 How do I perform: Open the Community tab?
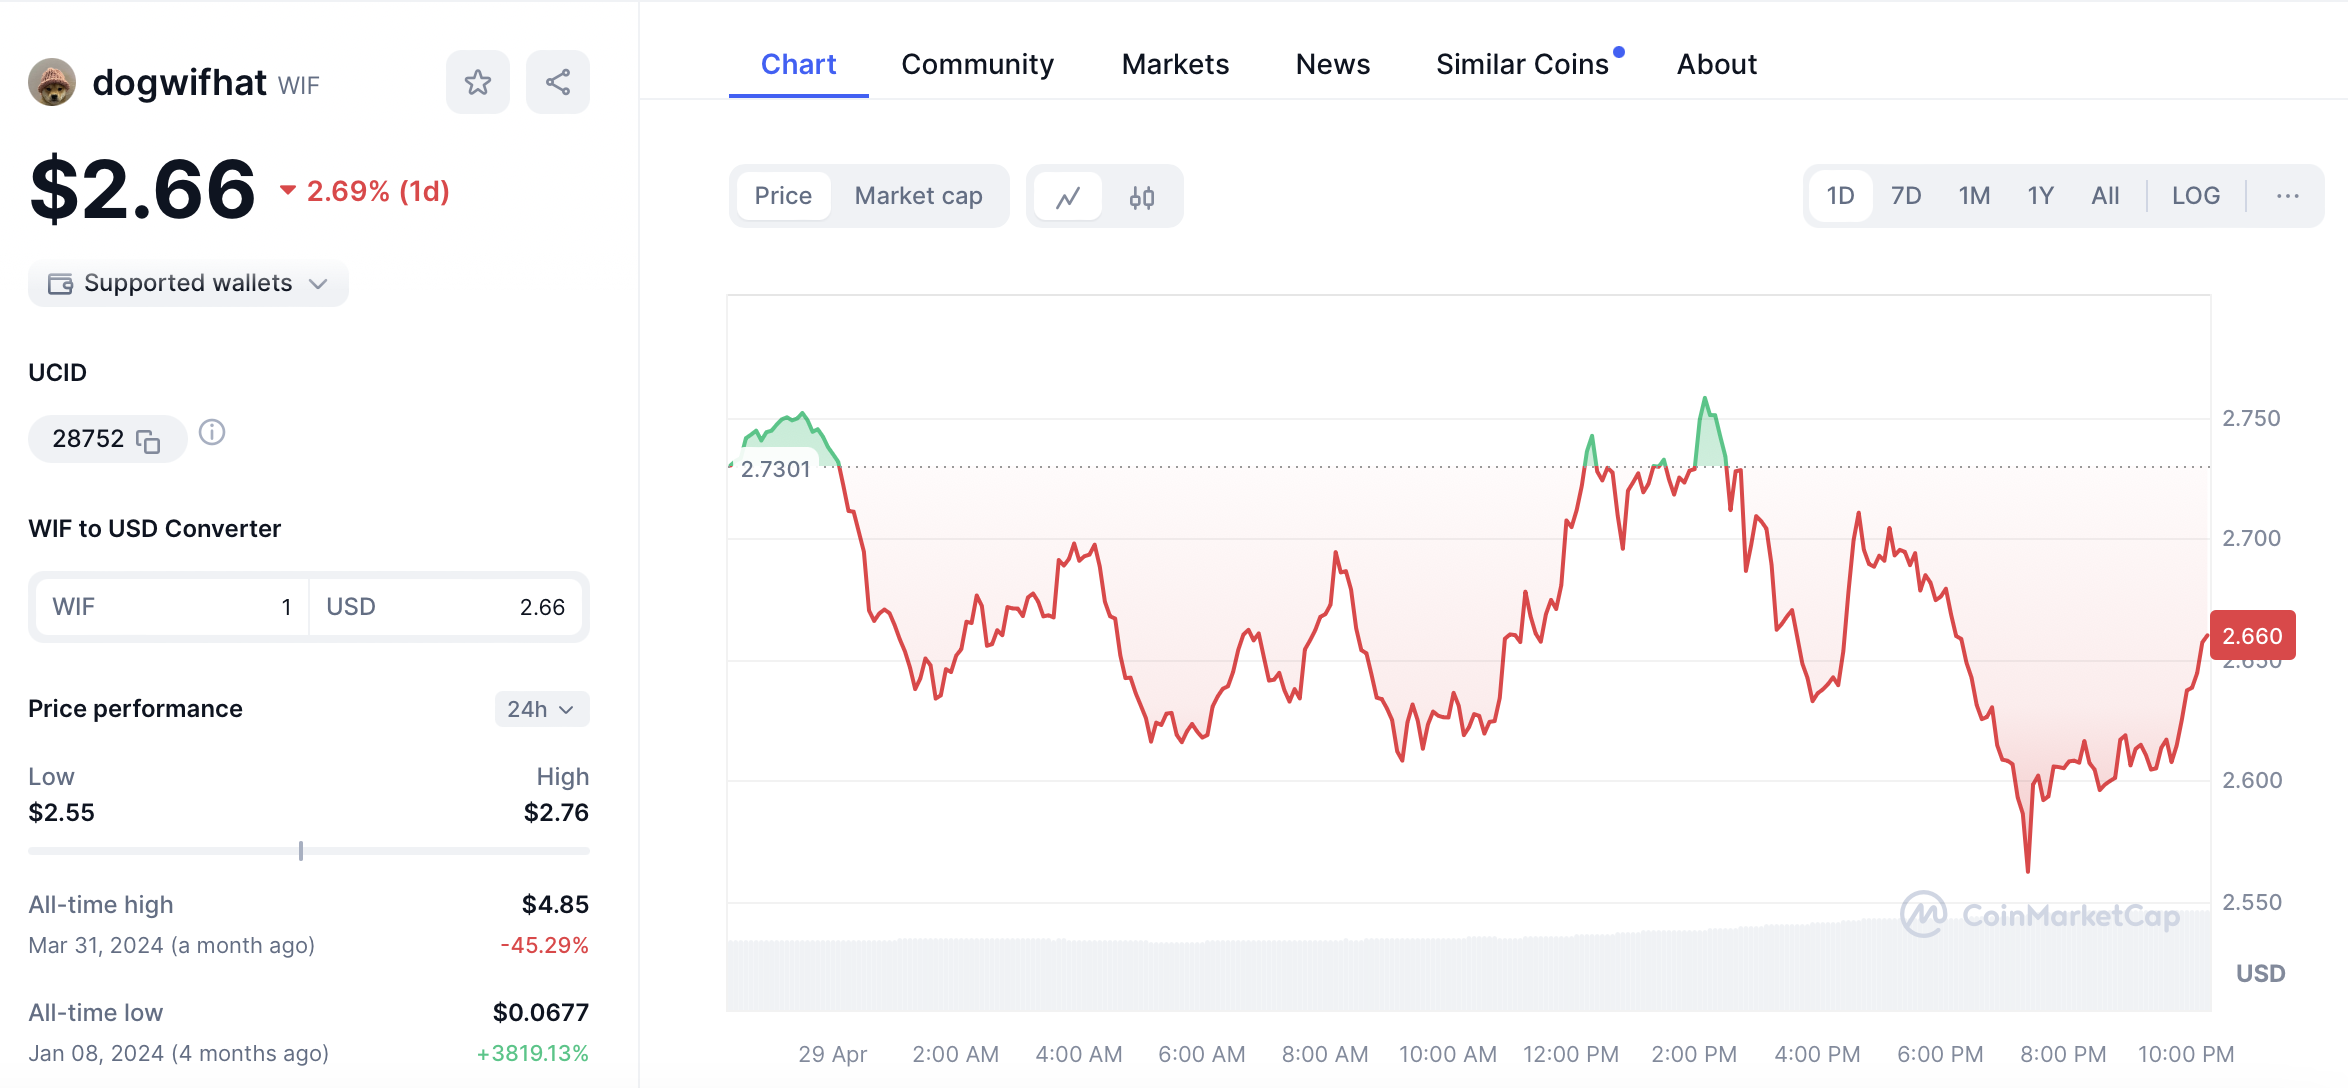pyautogui.click(x=977, y=64)
